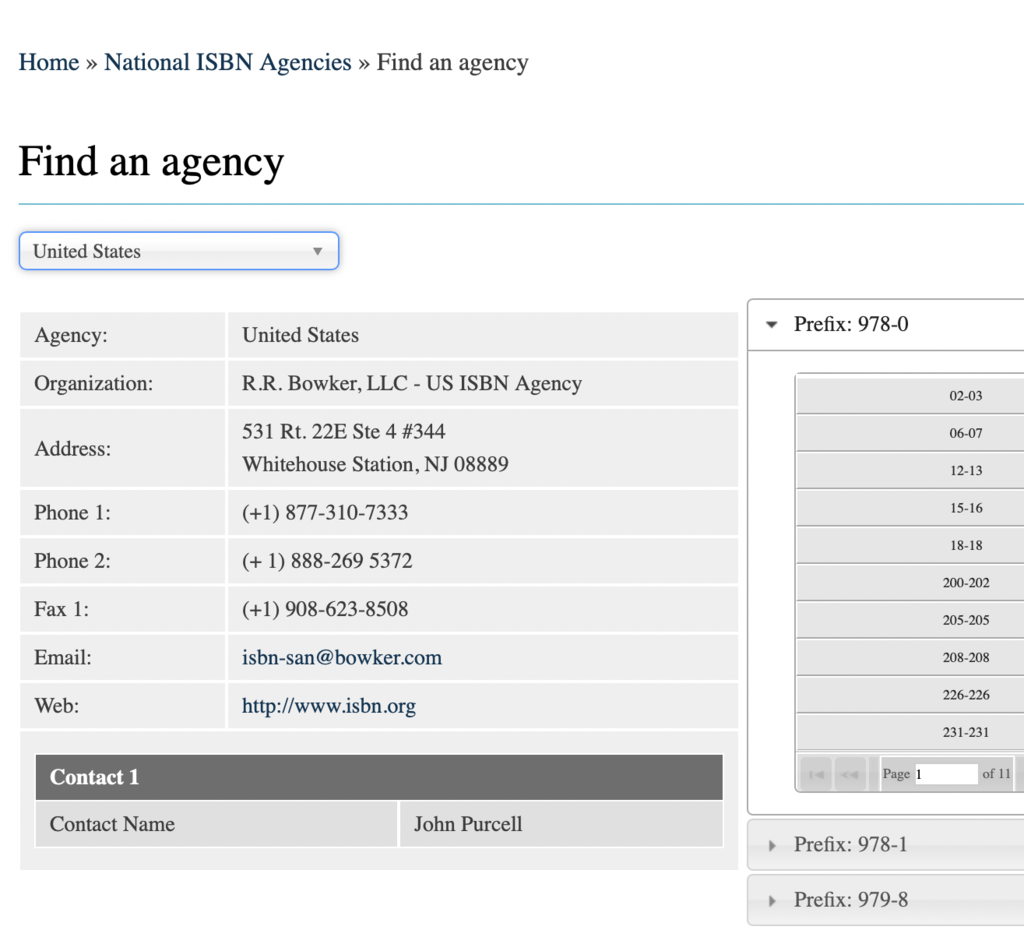This screenshot has width=1024, height=944.
Task: Select the 12-13 range row
Action: click(x=965, y=471)
